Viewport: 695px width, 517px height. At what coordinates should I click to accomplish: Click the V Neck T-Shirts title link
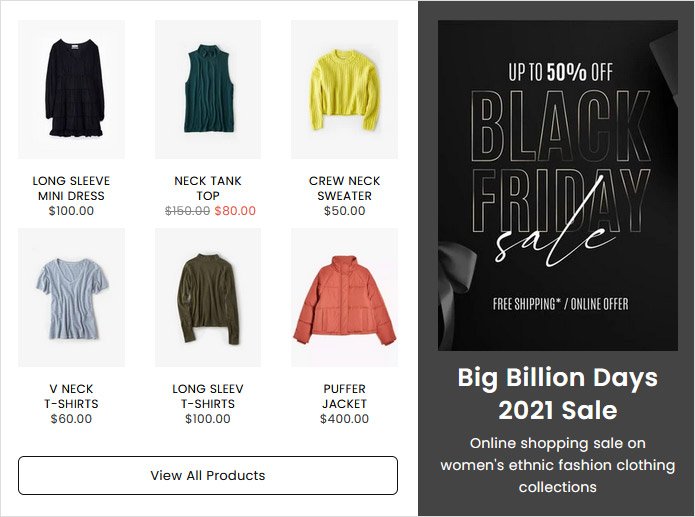[71, 396]
